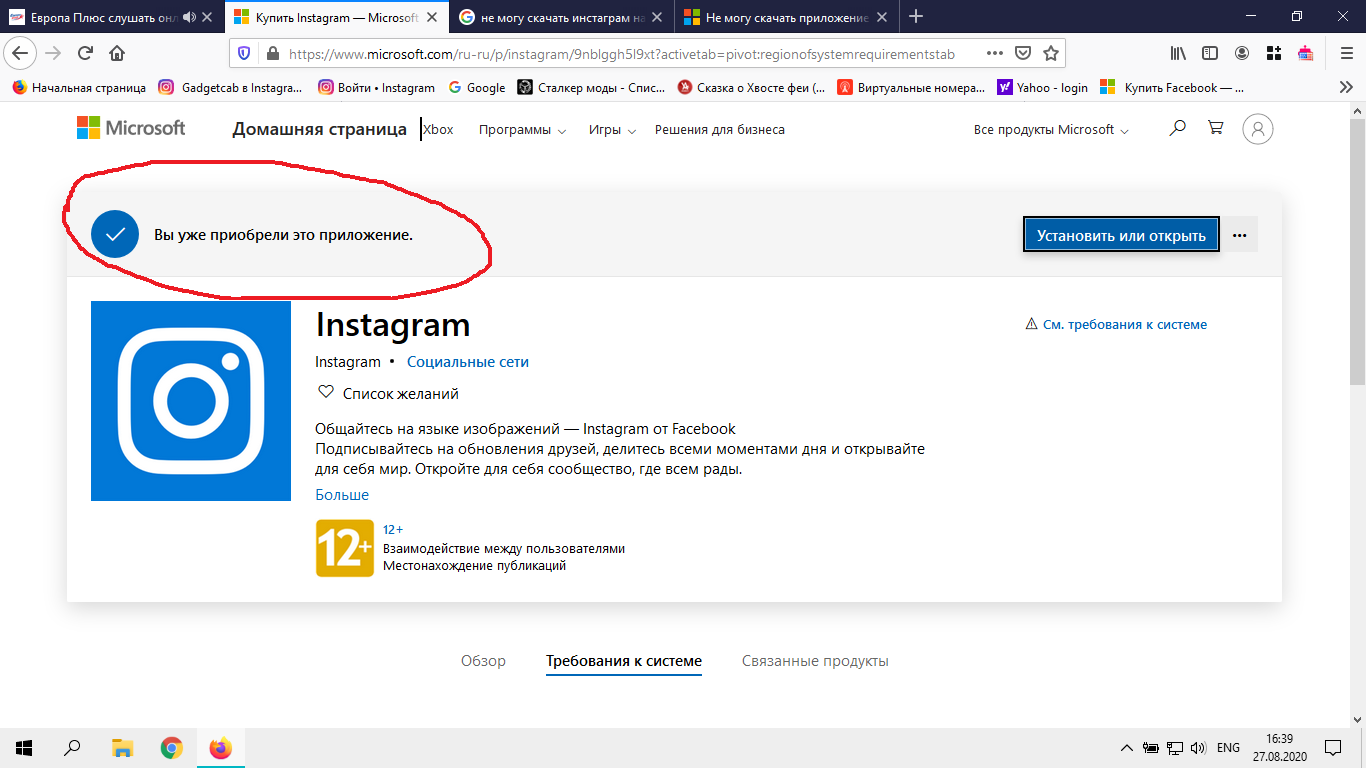Click tracking protection shield icon
Screen dimensions: 1366x768
tap(245, 54)
